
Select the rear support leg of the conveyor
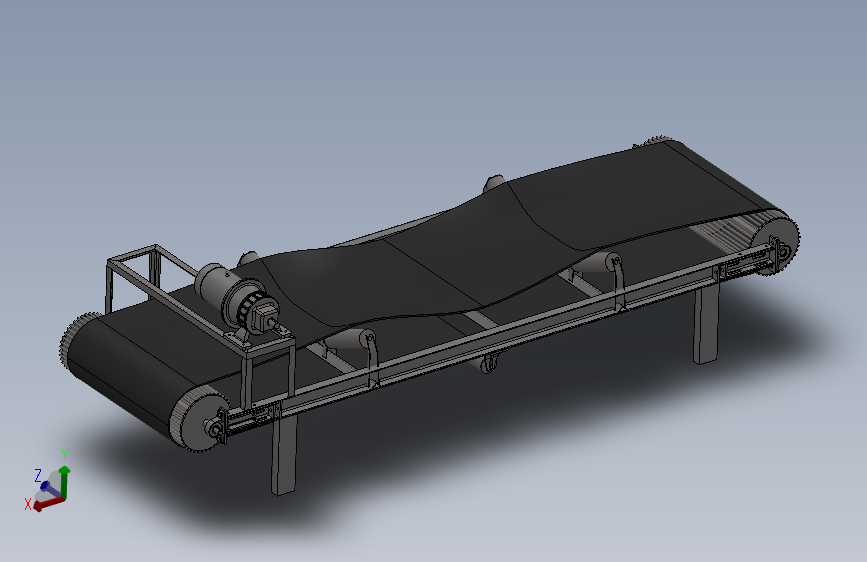(x=706, y=324)
